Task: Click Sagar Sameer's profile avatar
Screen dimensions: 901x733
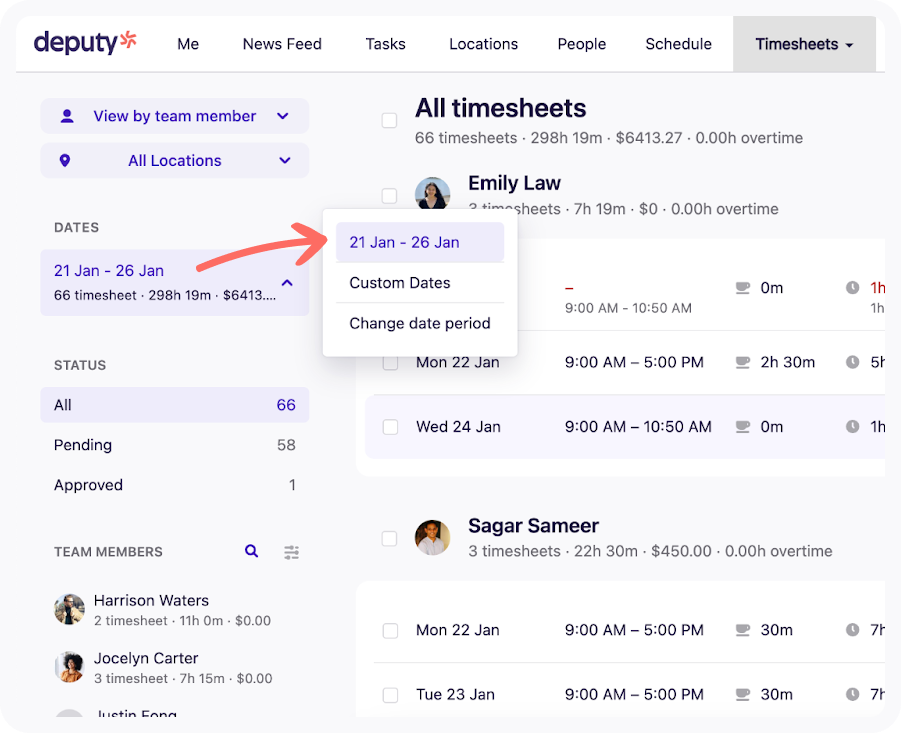Action: [432, 537]
